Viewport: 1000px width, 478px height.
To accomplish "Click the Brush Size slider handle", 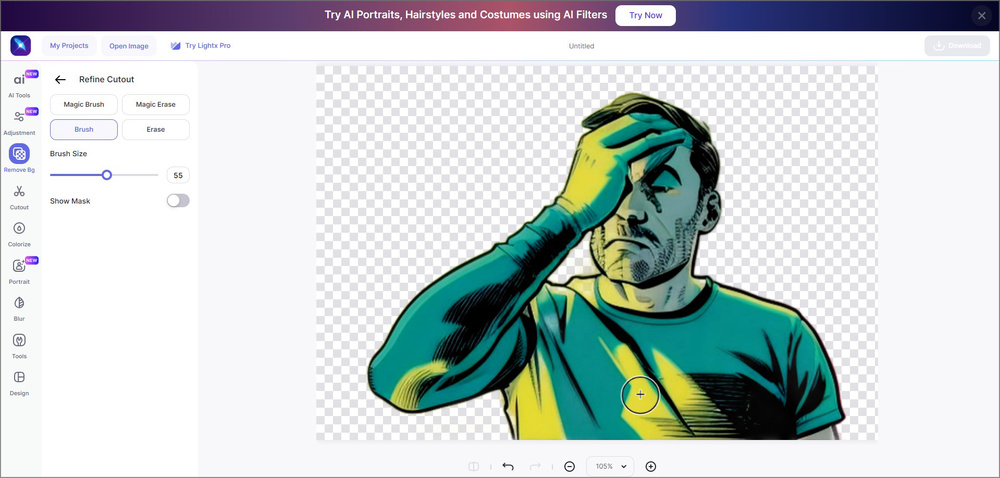I will (107, 175).
